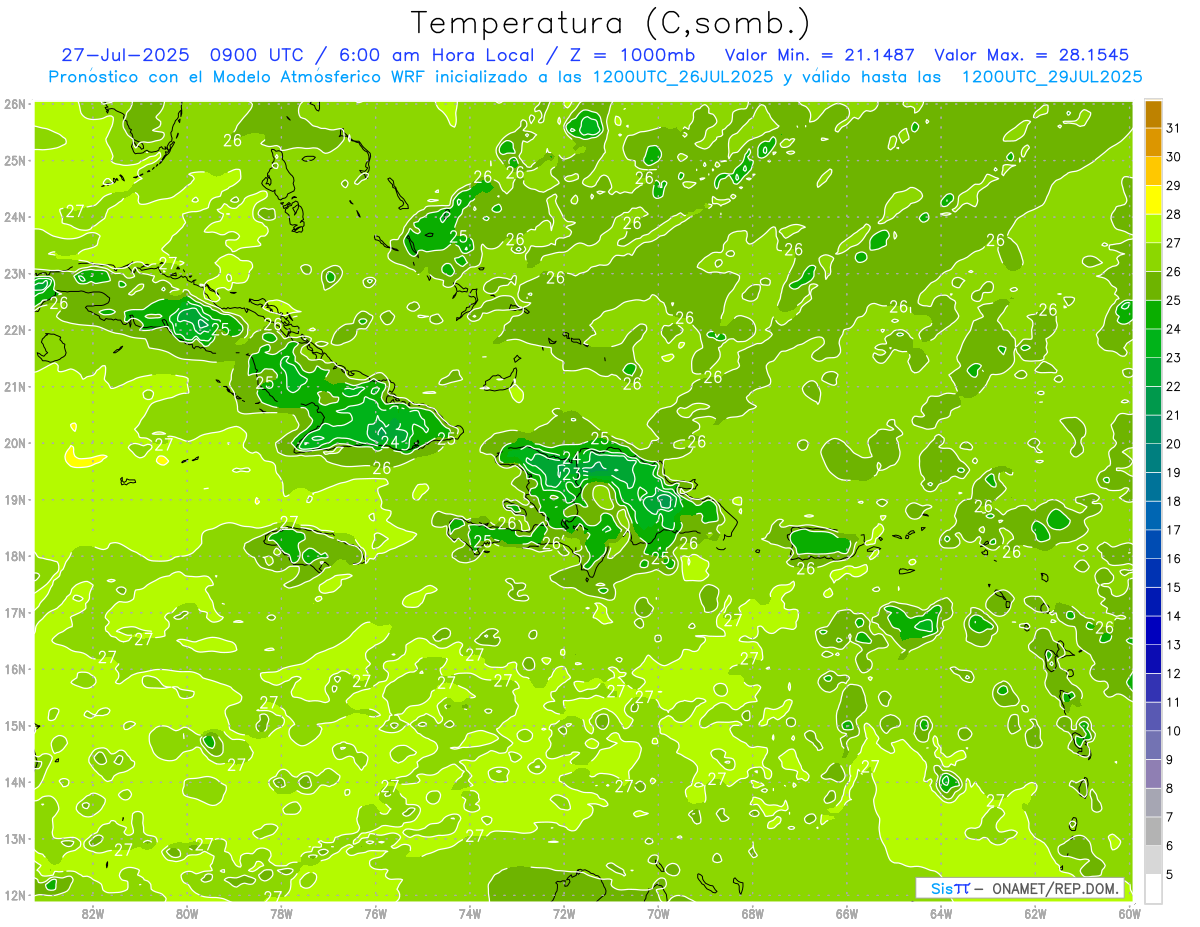Click the valid-until time '1200UTC_29JUL2025'

[1052, 77]
